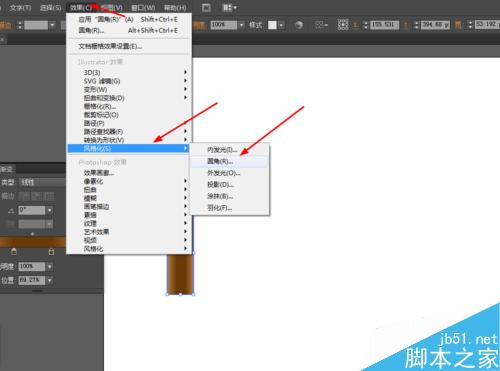The height and width of the screenshot is (371, 500).
Task: Click the X coordinate field 155.531
Action: (384, 25)
